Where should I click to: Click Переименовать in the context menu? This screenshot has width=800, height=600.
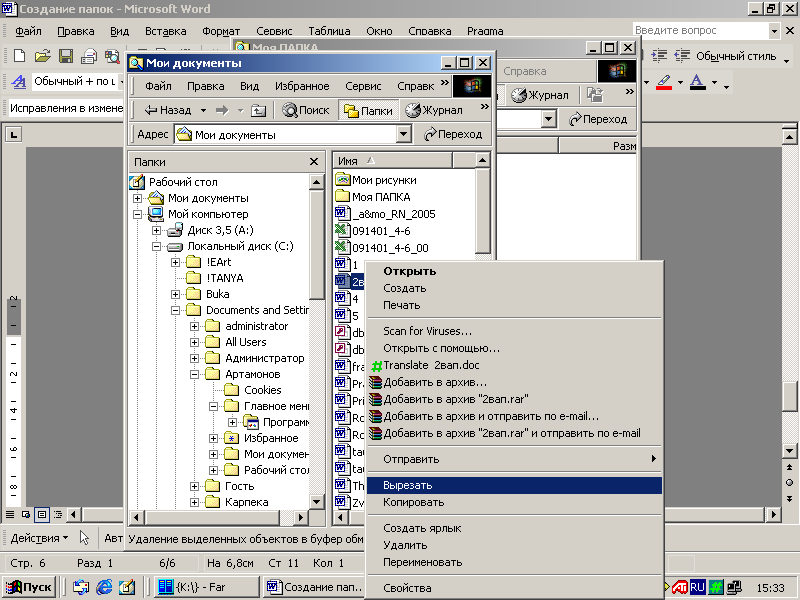(514, 562)
